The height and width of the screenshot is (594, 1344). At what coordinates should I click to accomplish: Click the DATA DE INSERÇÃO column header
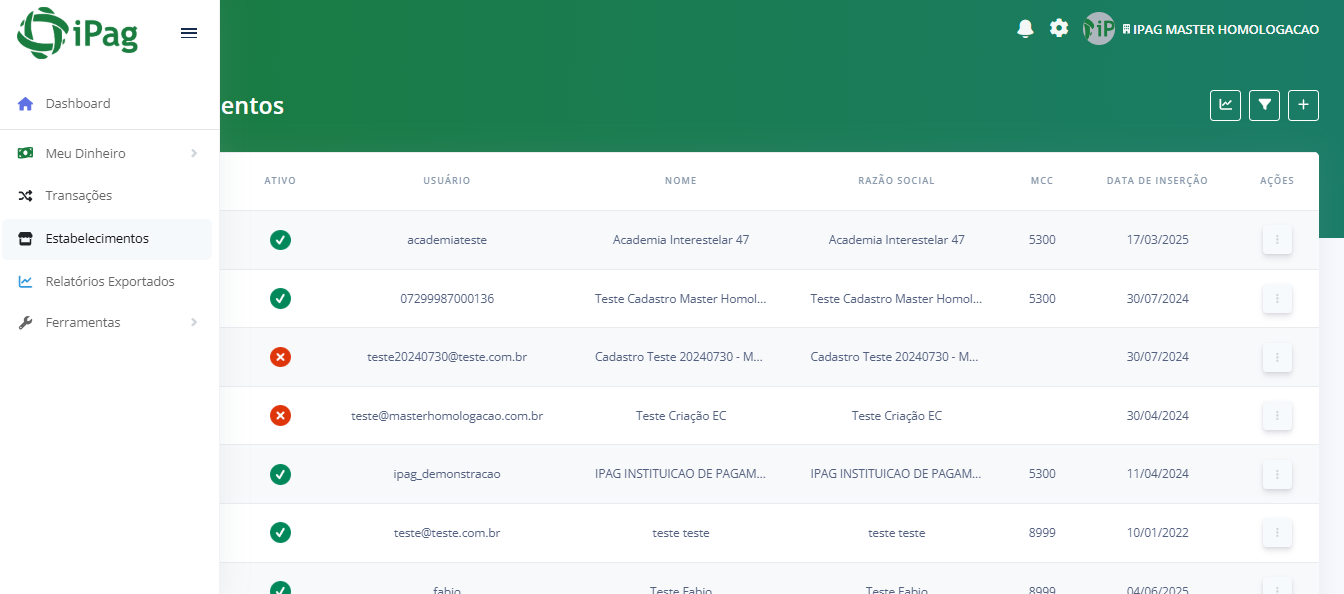(1158, 181)
